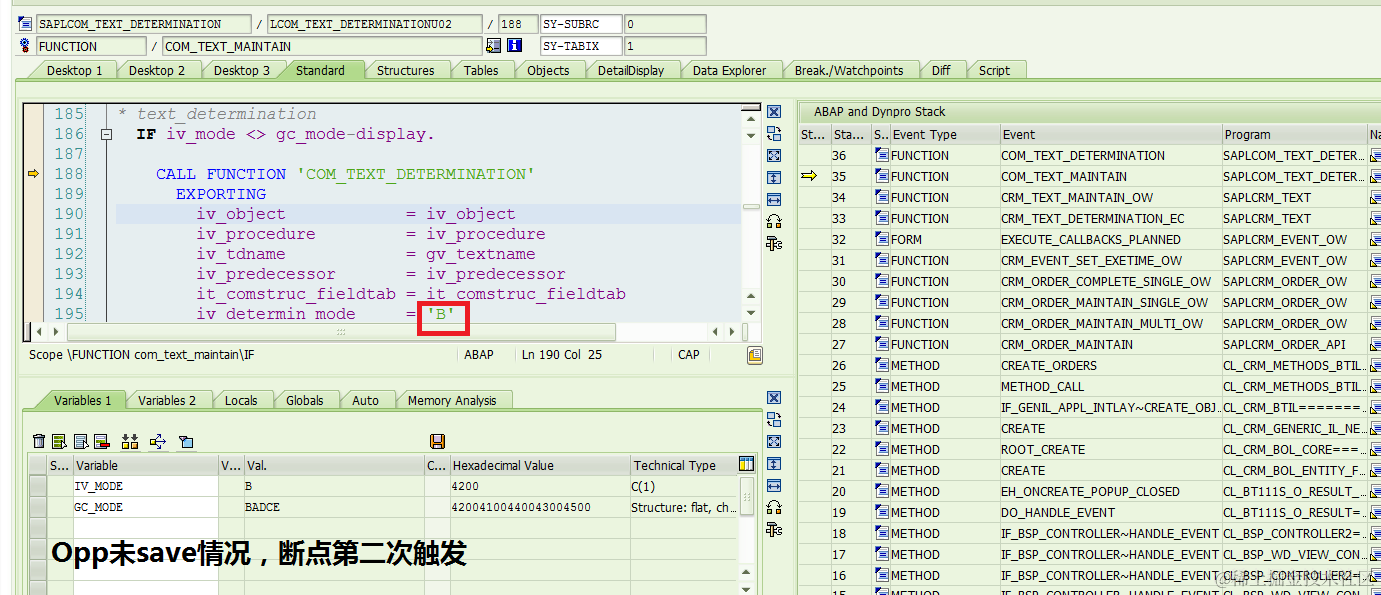
Task: Open services of the variables tool
Action: pyautogui.click(x=774, y=507)
